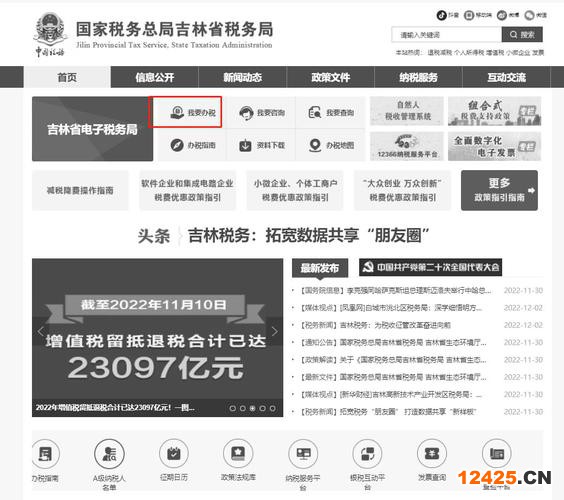Switch to the 纳税服务 navigation tab
This screenshot has height=500, width=564.
pyautogui.click(x=418, y=77)
